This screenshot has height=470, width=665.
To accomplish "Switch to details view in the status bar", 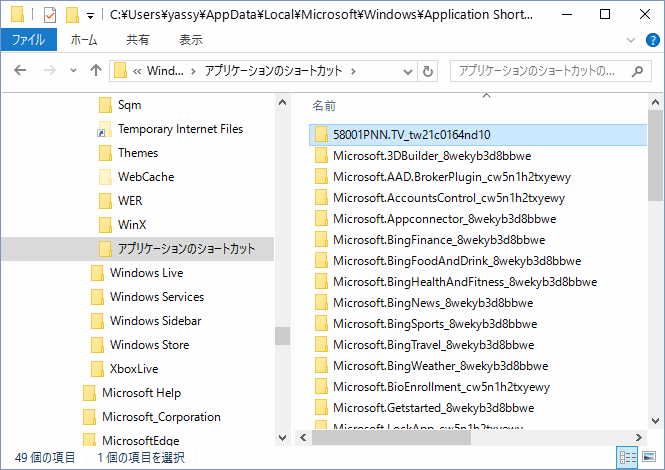I will pyautogui.click(x=627, y=457).
